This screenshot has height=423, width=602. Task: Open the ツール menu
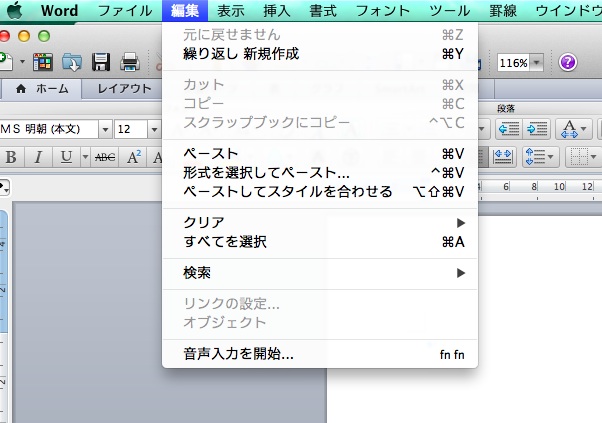[x=450, y=10]
